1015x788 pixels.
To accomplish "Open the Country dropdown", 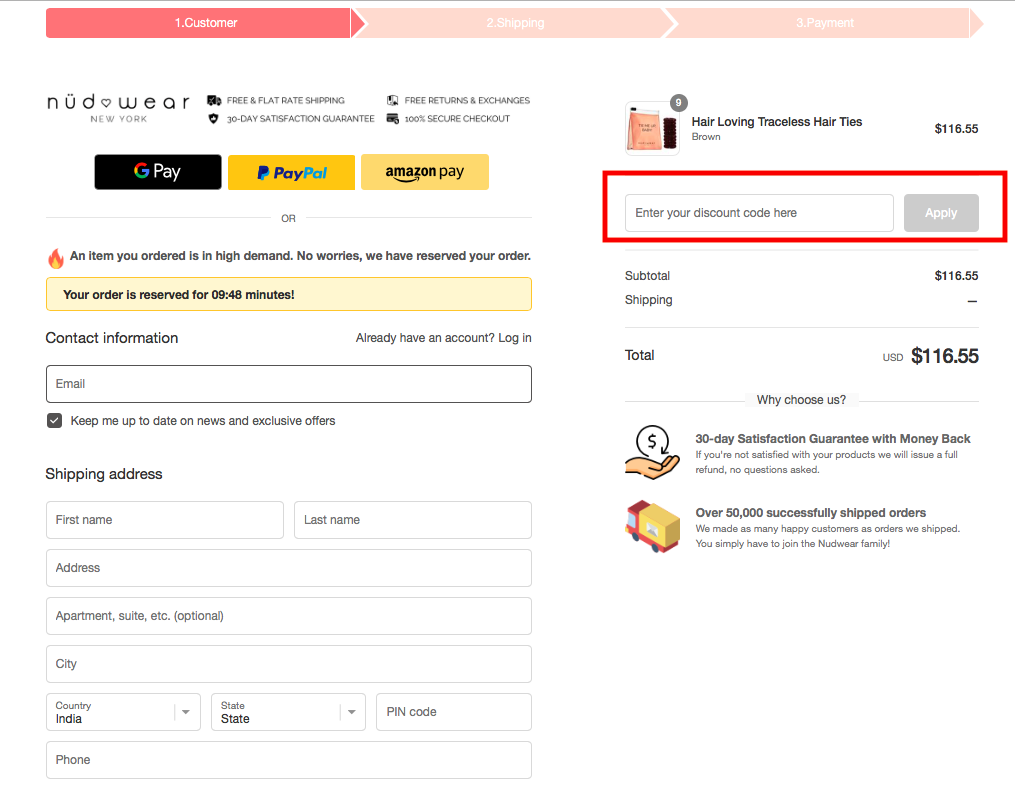I will pyautogui.click(x=123, y=712).
